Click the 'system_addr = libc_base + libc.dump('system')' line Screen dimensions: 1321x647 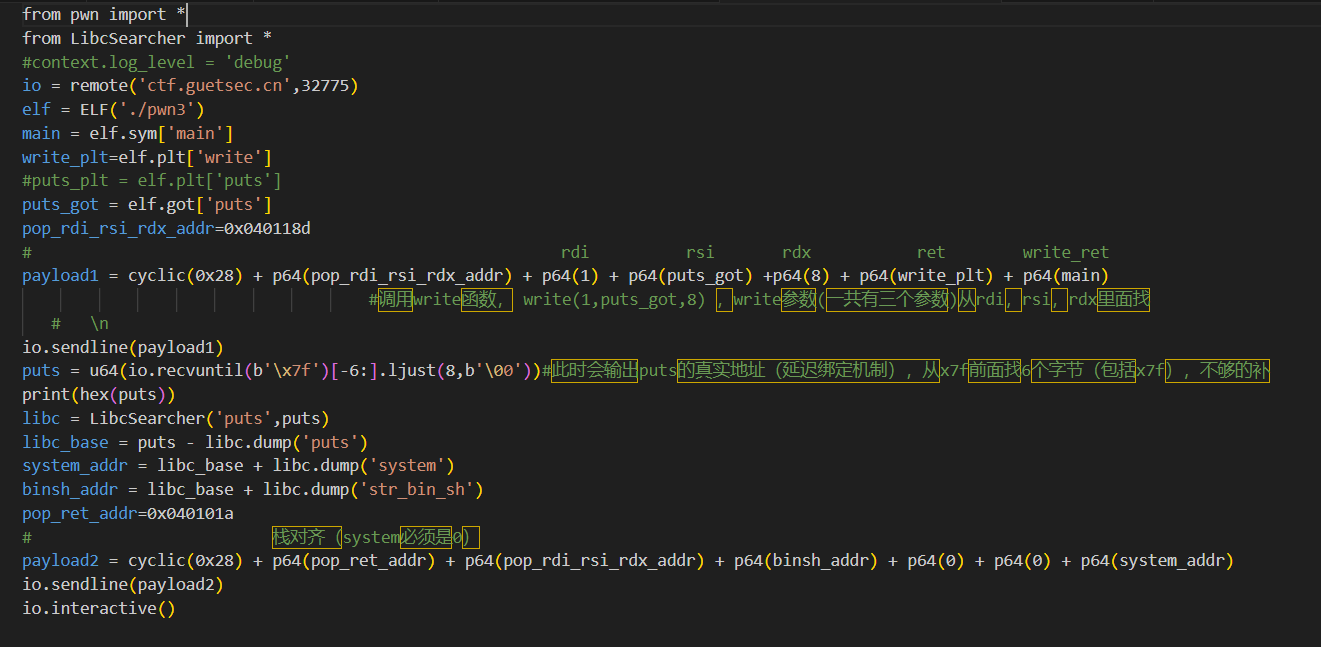click(x=238, y=466)
